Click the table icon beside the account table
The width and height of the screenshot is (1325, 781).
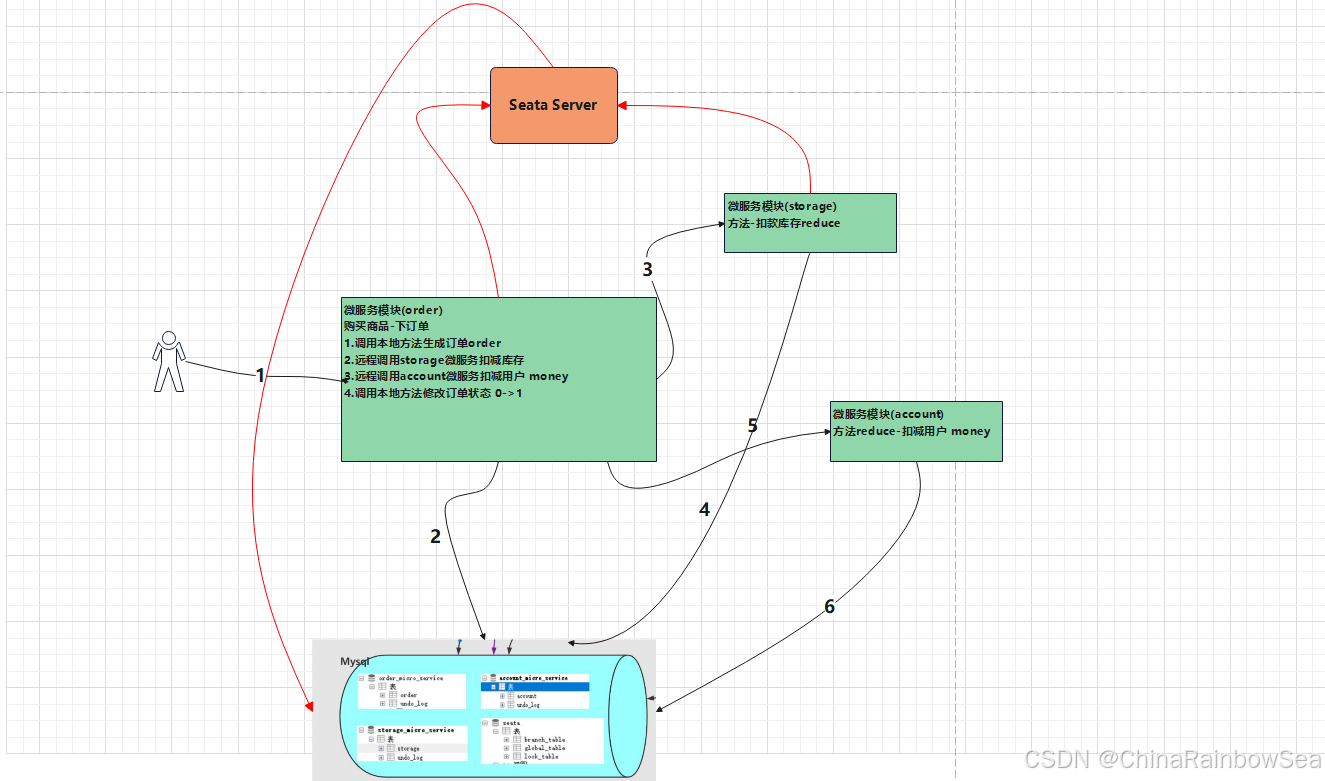(x=511, y=696)
